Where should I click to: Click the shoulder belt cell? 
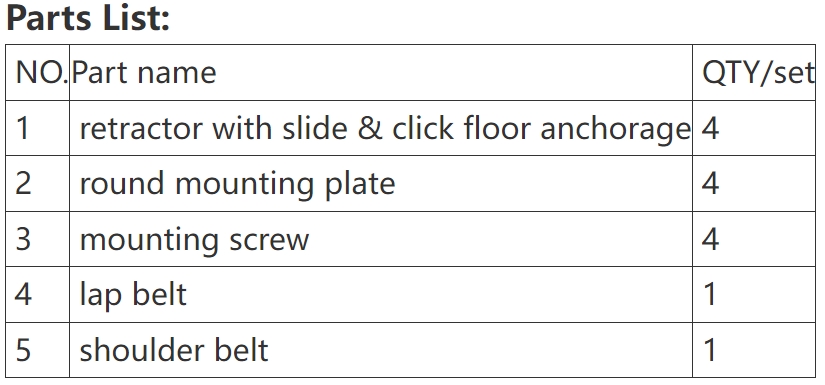tap(380, 350)
